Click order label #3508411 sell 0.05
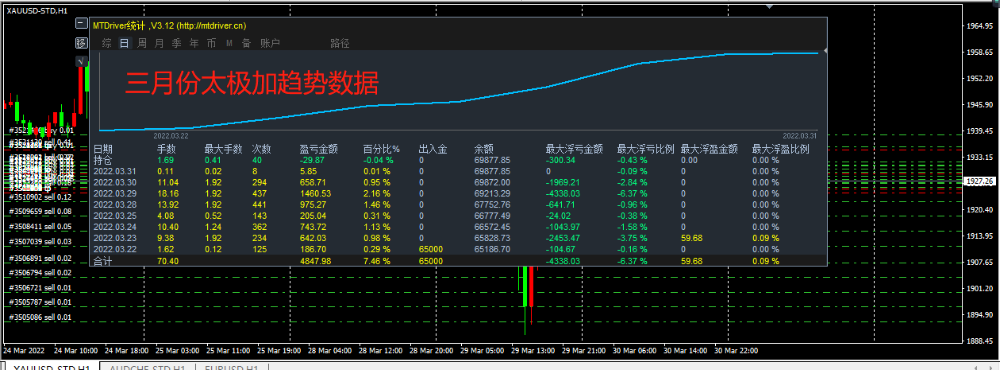 click(41, 226)
